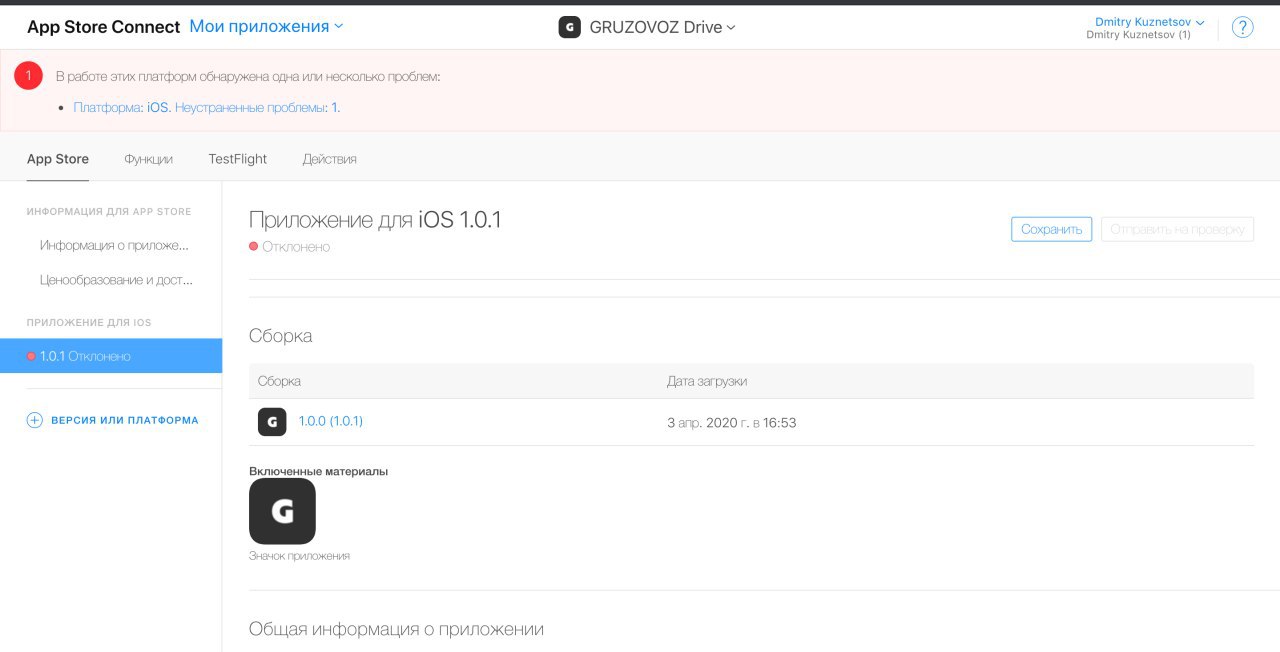Click App Store Connect home title
Screen dimensions: 1280x652
(104, 27)
